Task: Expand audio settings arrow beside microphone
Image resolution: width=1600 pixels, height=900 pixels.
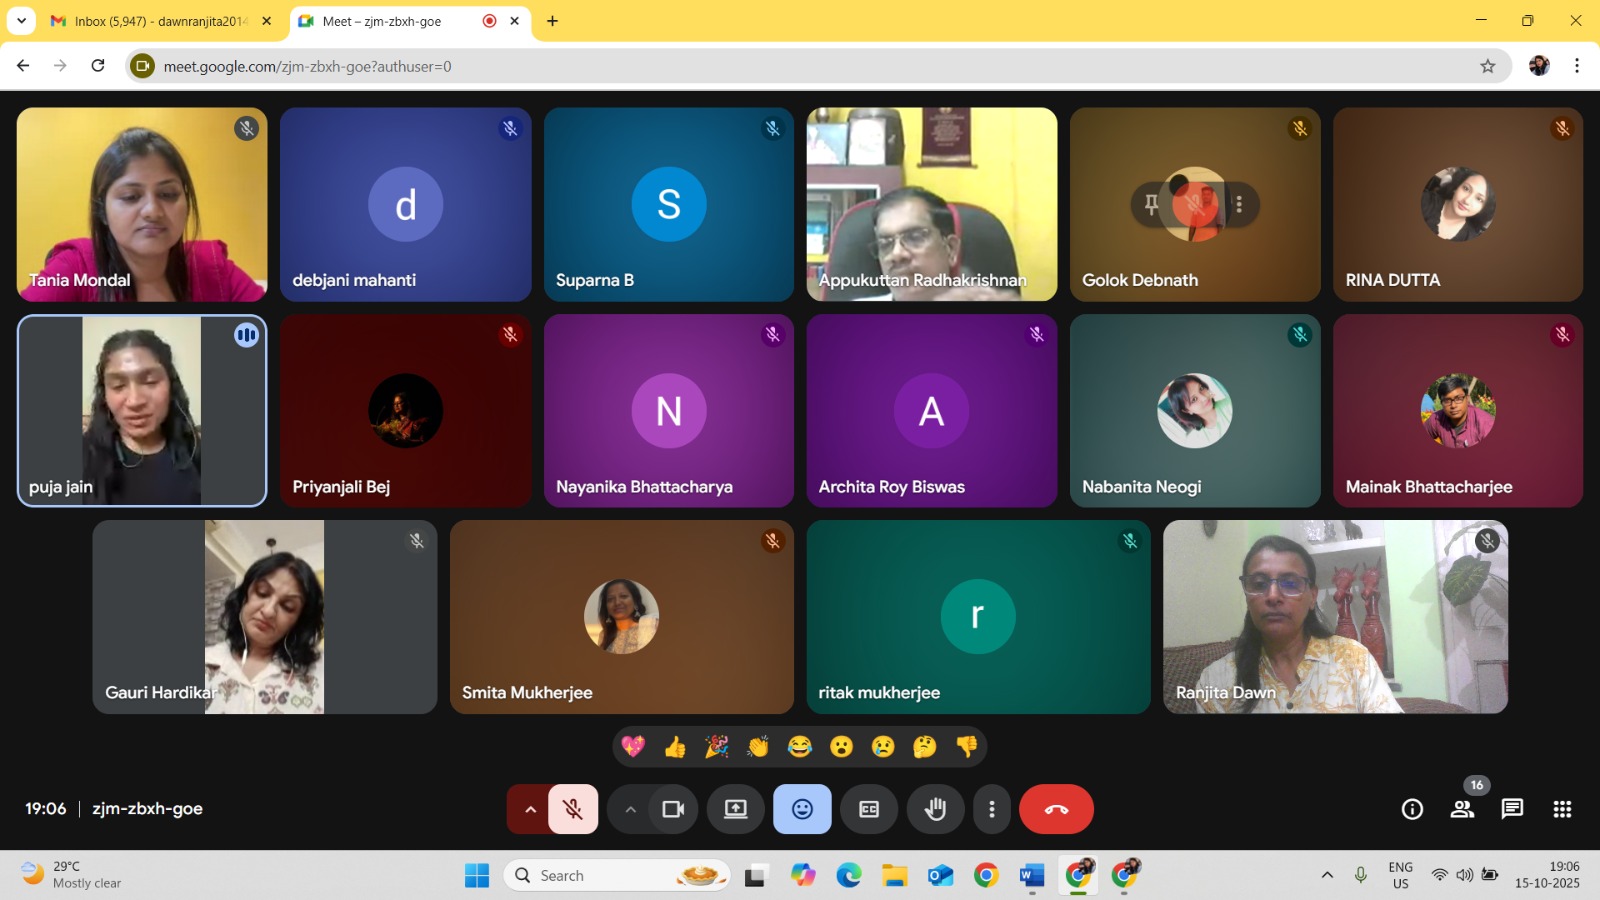Action: point(530,809)
